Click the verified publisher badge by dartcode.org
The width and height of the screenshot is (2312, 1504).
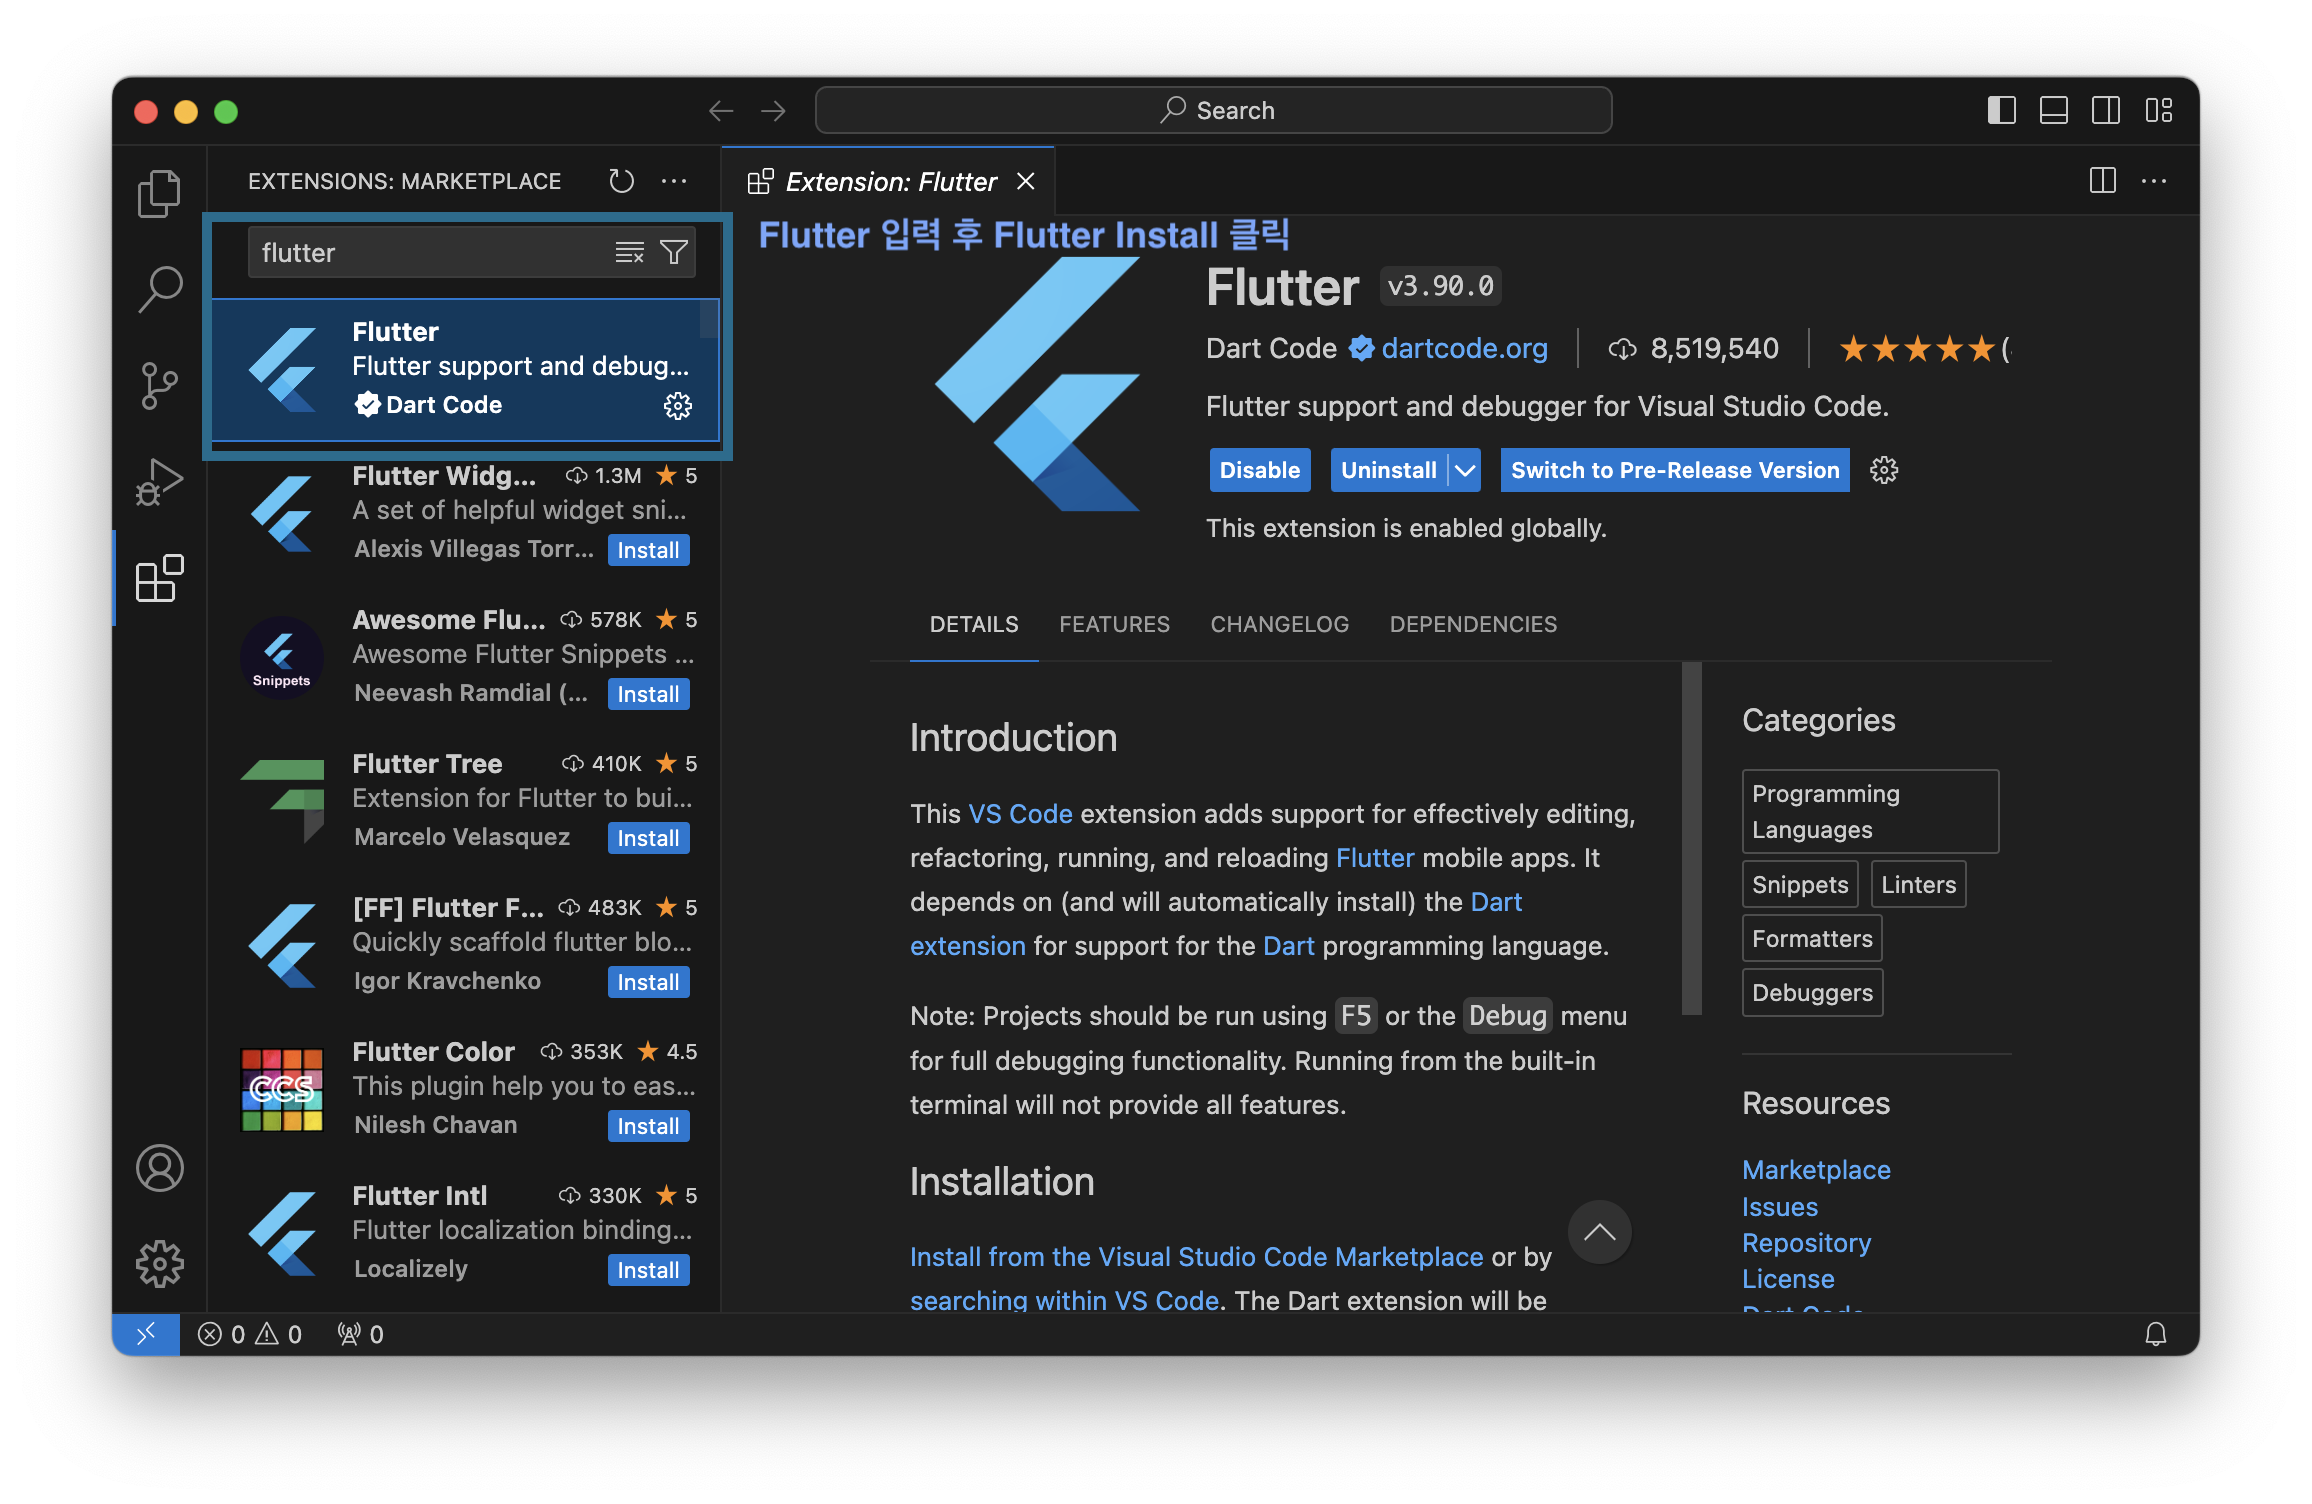1361,348
